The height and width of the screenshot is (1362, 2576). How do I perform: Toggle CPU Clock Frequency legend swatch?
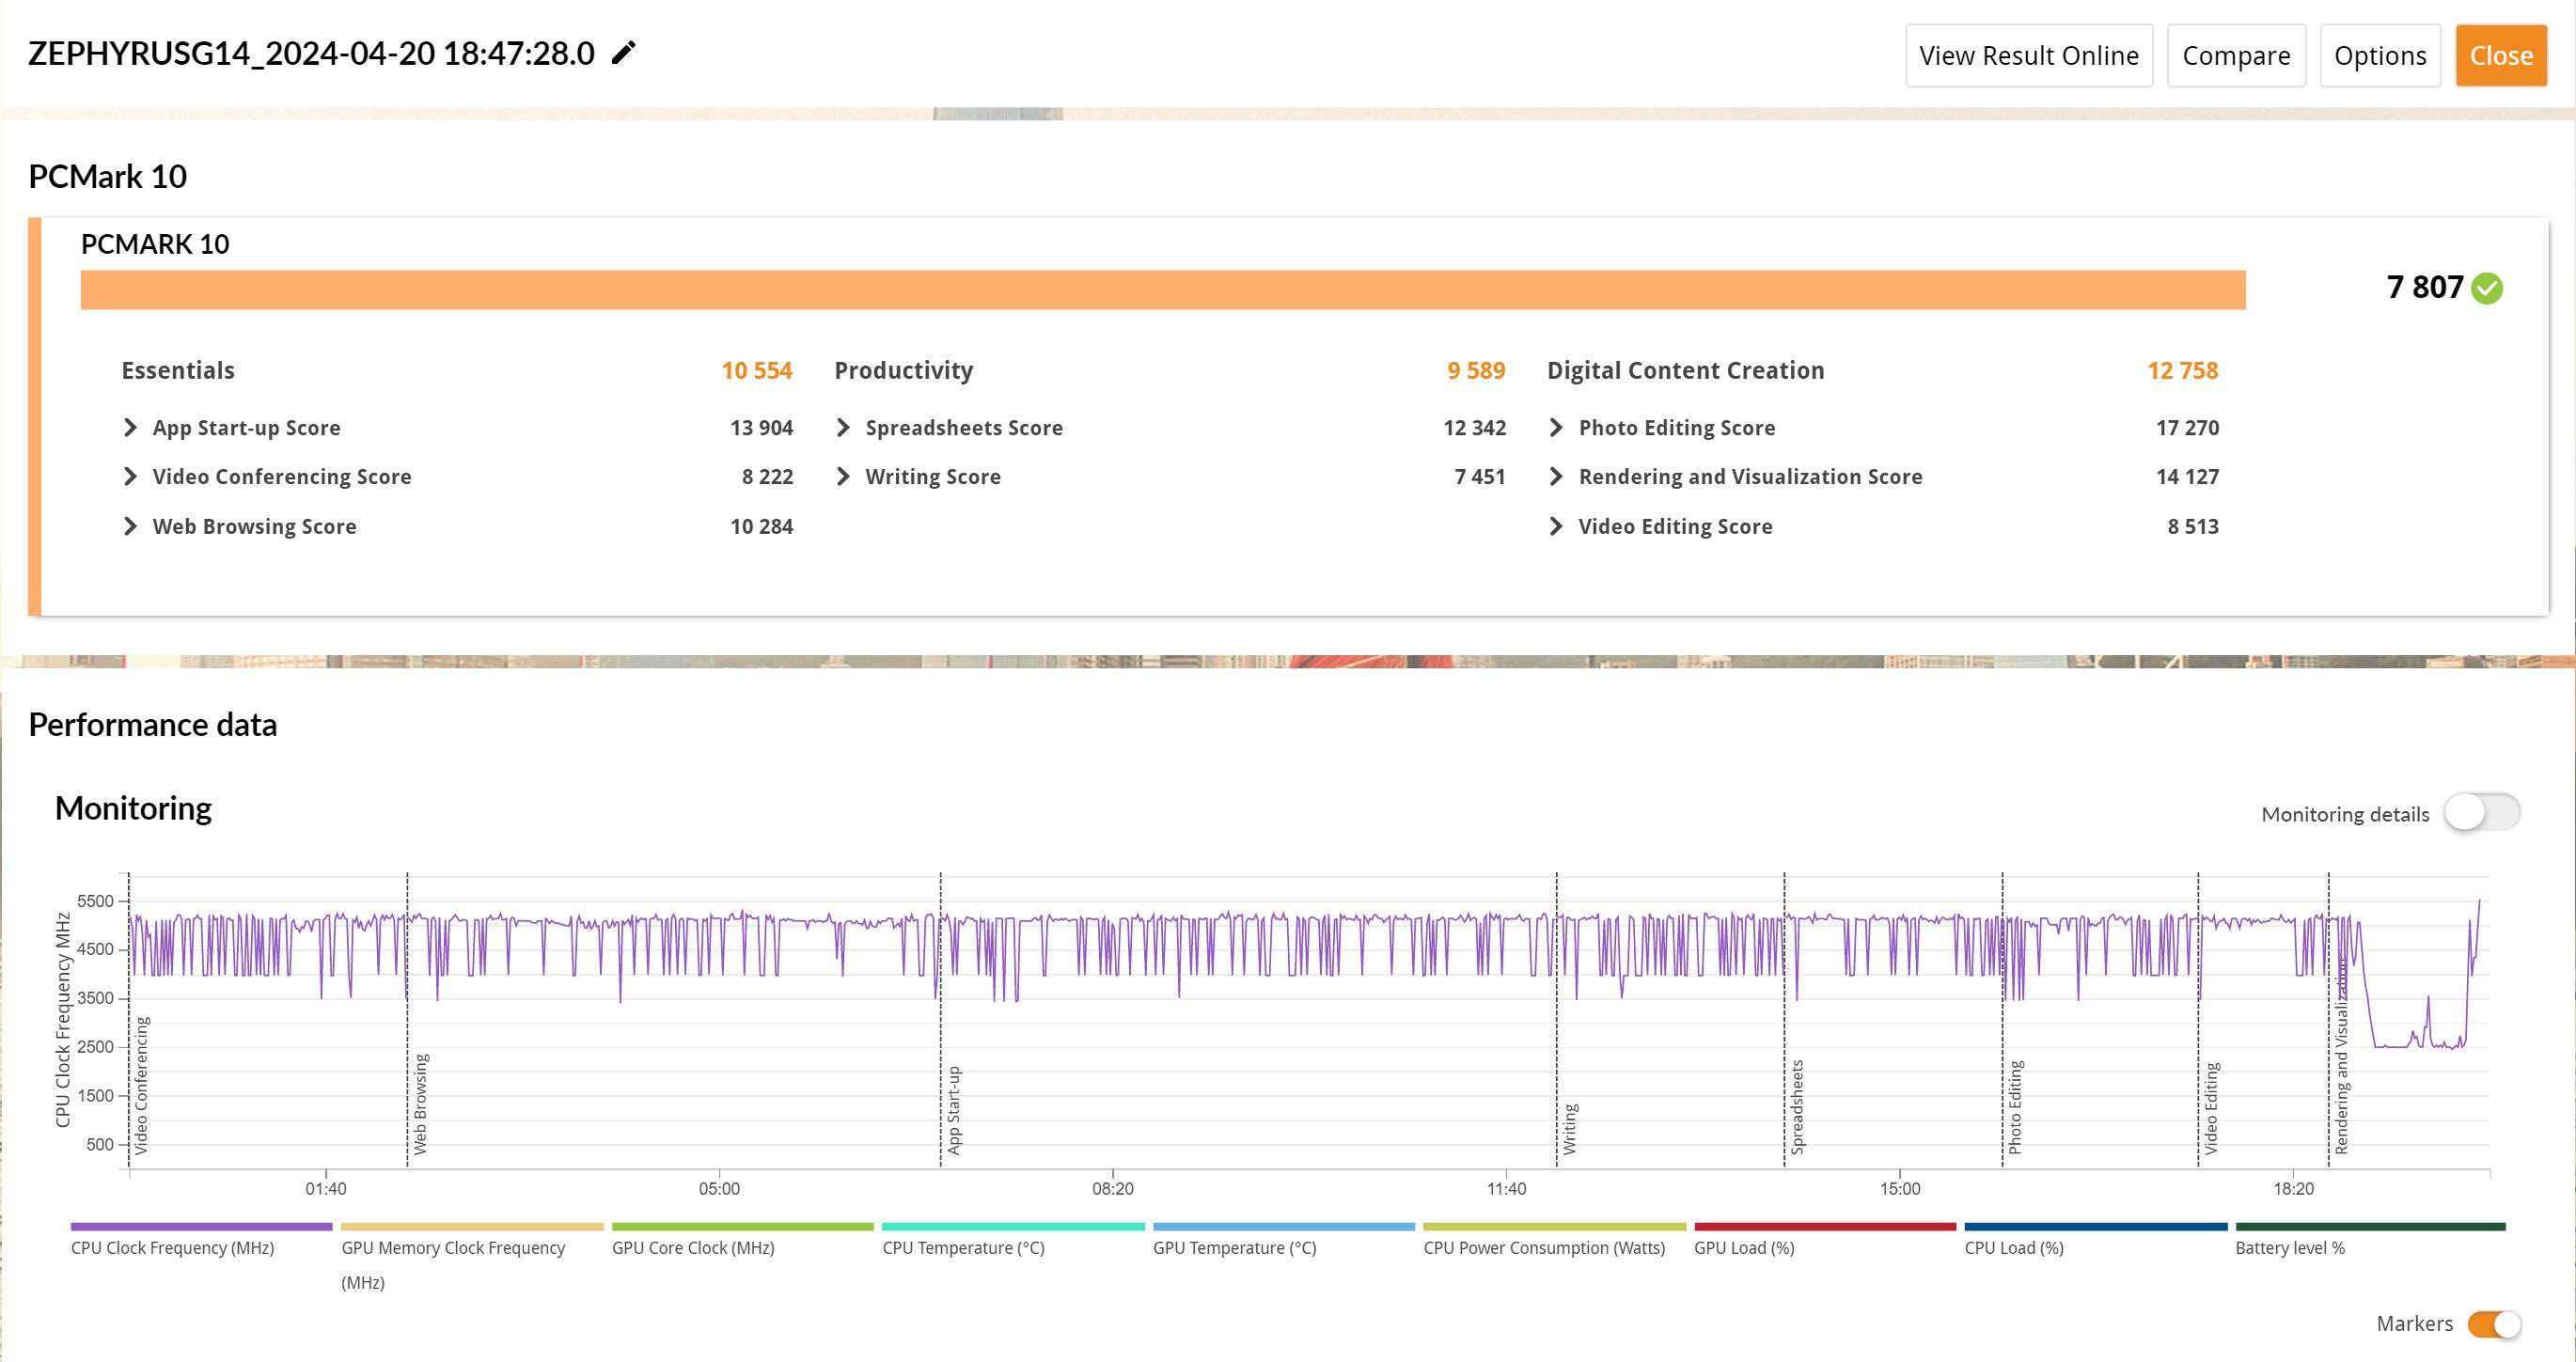coord(201,1227)
